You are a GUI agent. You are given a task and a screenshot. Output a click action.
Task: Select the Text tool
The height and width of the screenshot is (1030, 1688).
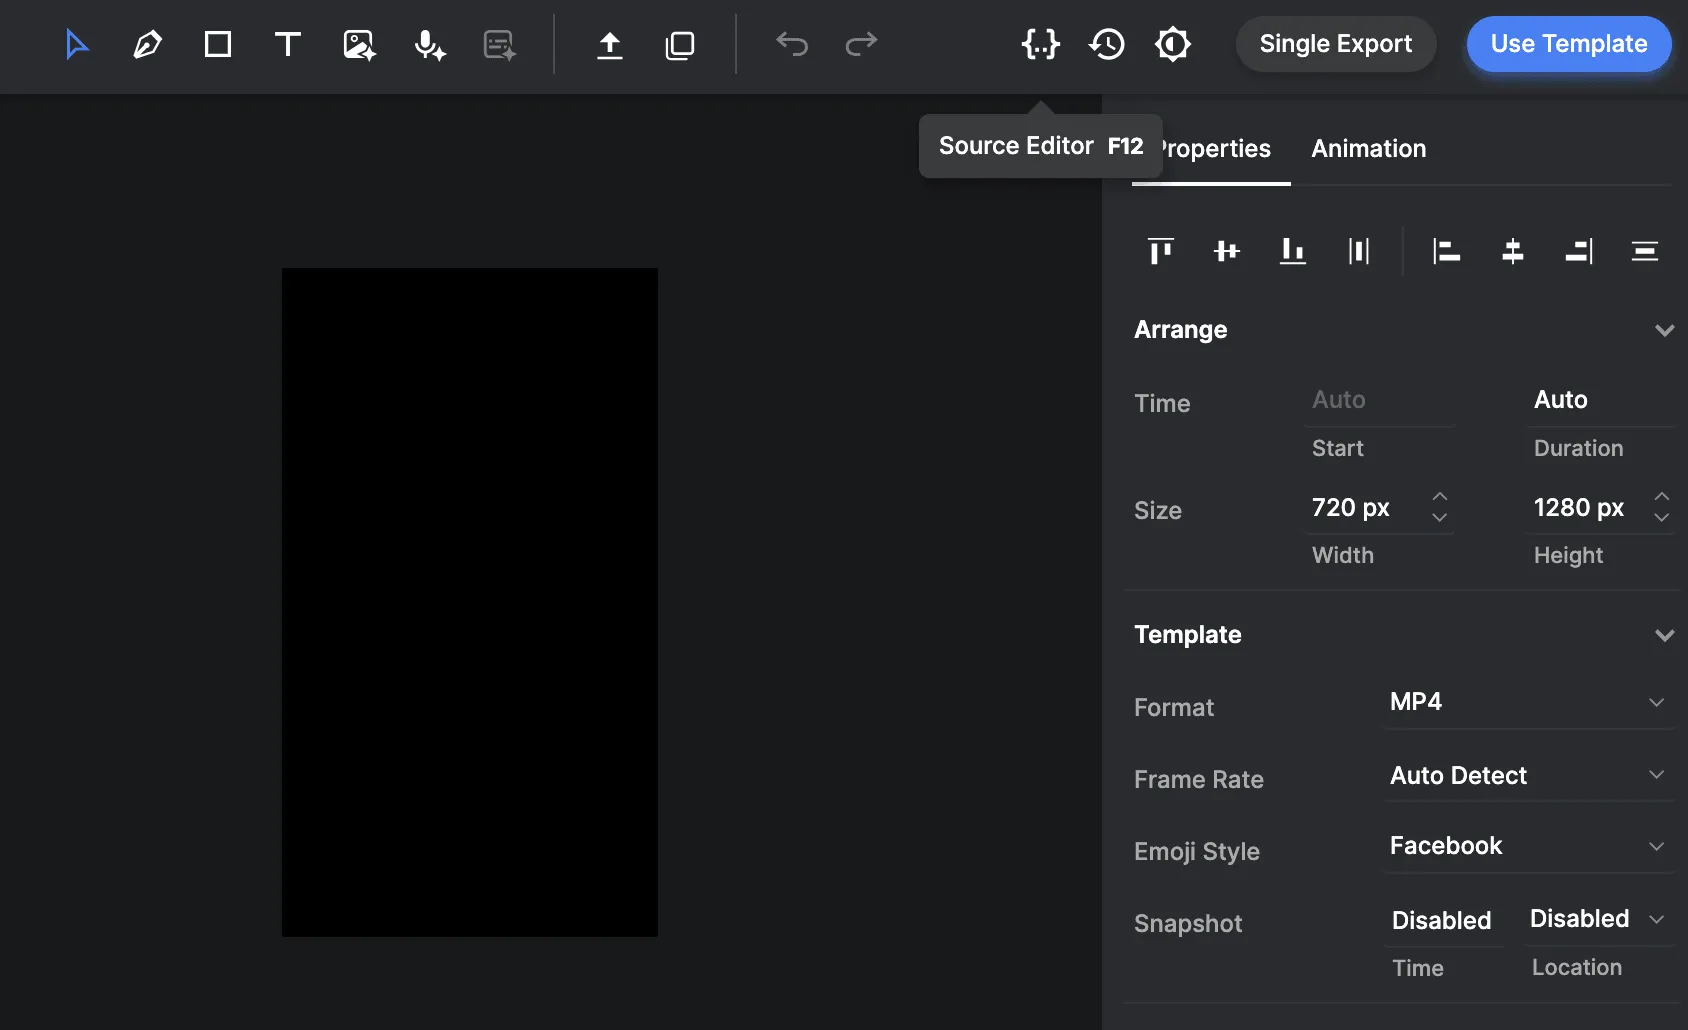tap(288, 44)
